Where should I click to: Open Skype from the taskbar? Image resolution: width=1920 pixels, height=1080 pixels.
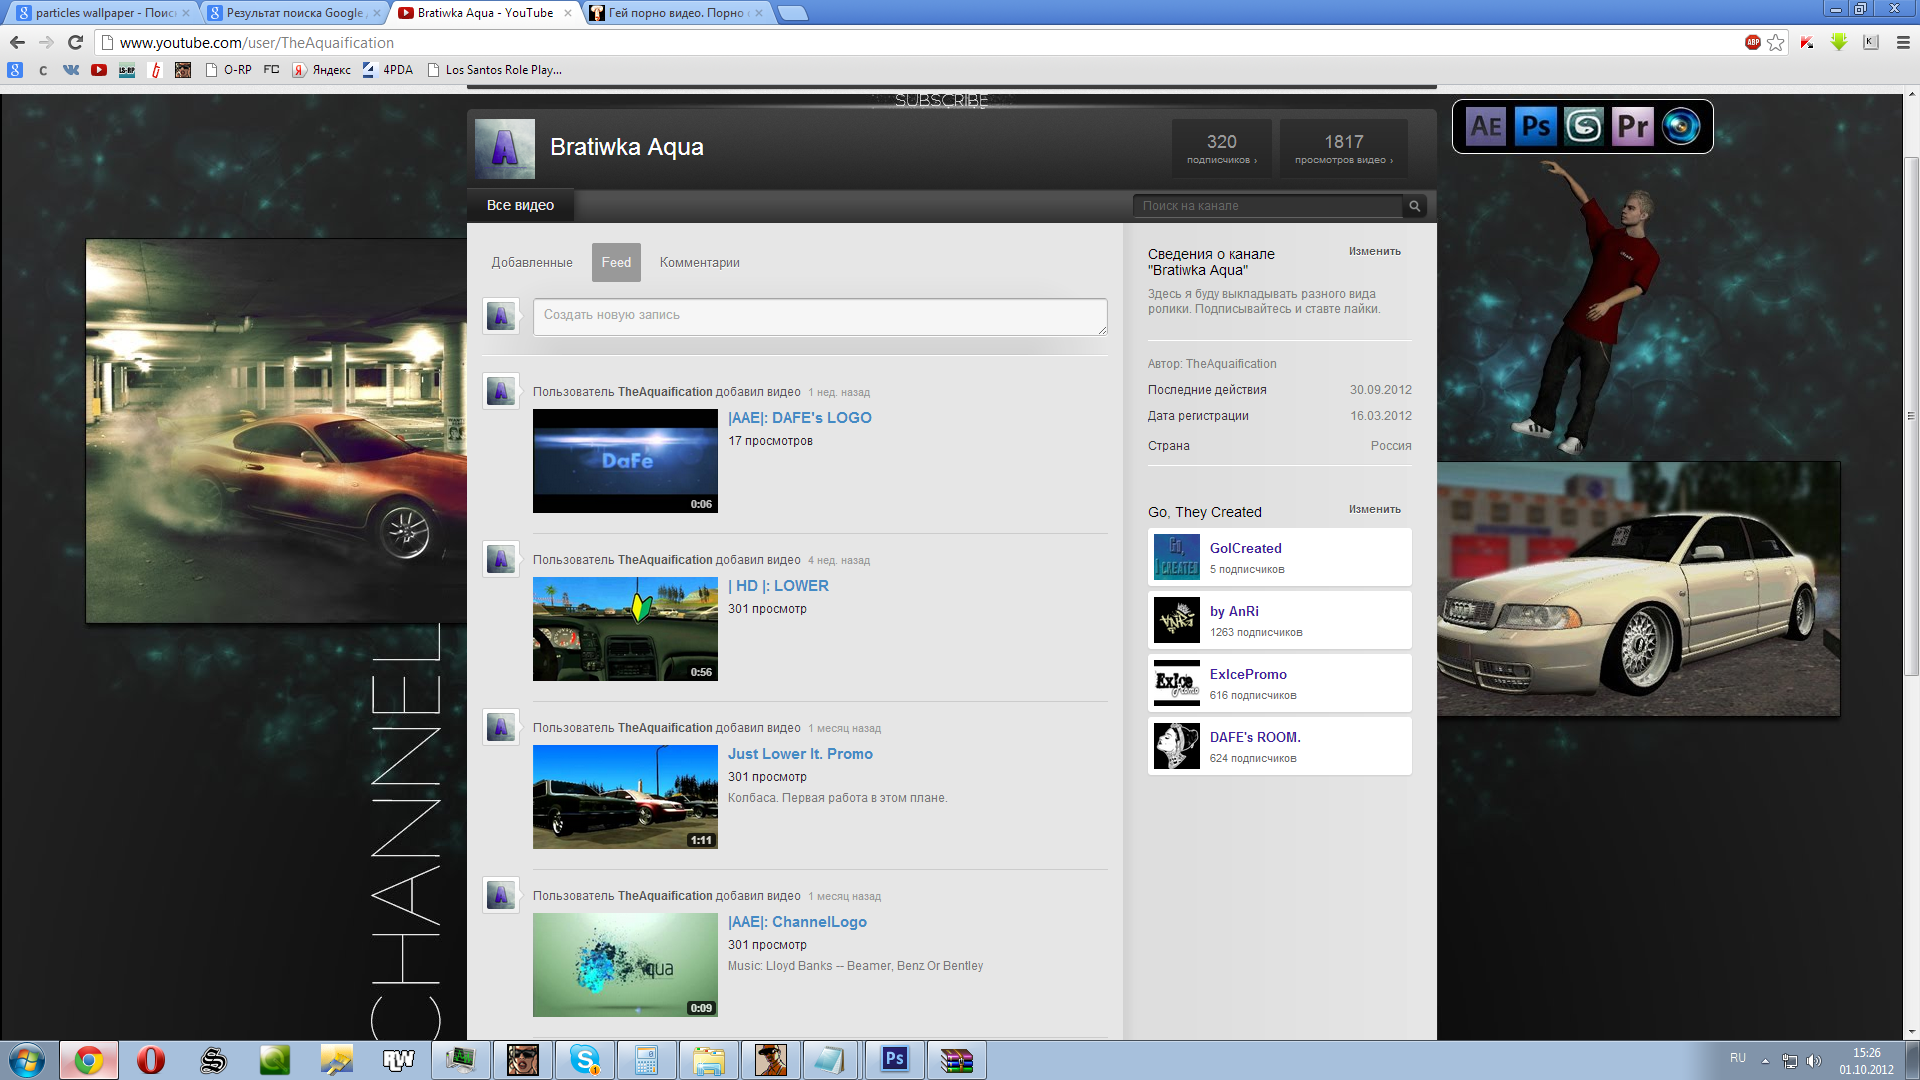[x=585, y=1060]
